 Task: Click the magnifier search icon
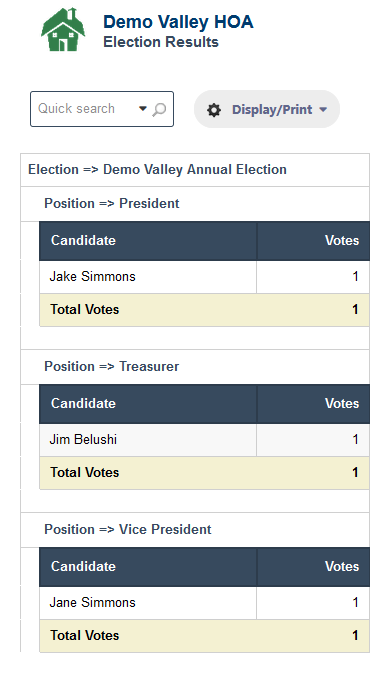tap(159, 109)
